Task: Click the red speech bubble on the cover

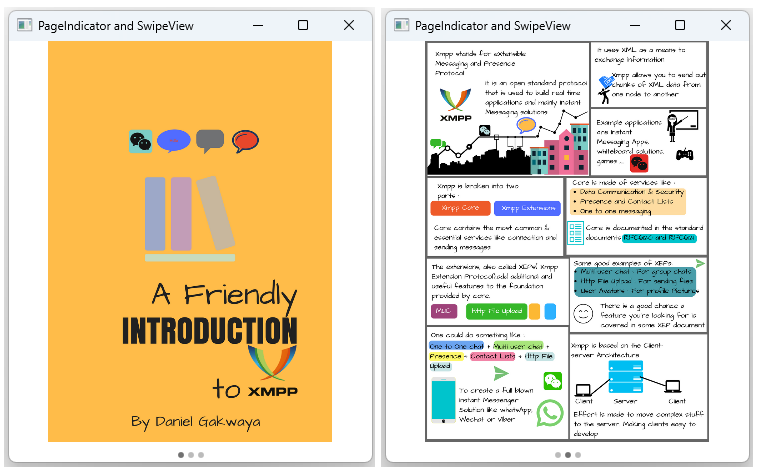Action: 245,141
